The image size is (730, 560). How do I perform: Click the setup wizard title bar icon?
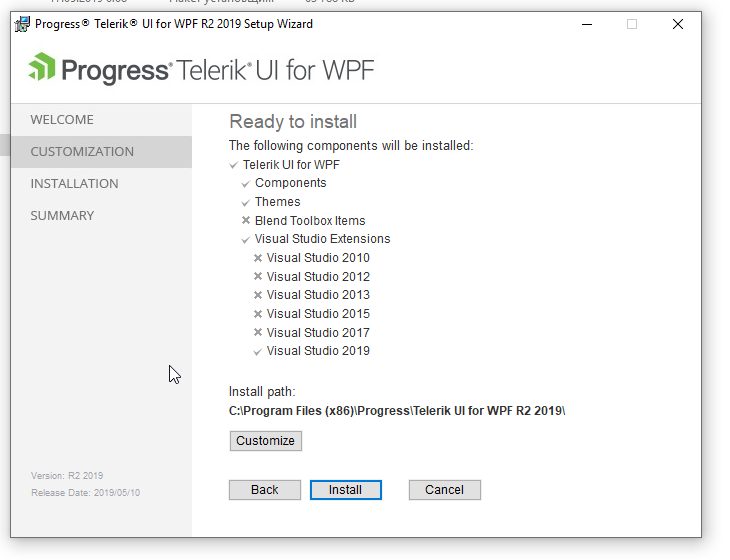pos(22,24)
